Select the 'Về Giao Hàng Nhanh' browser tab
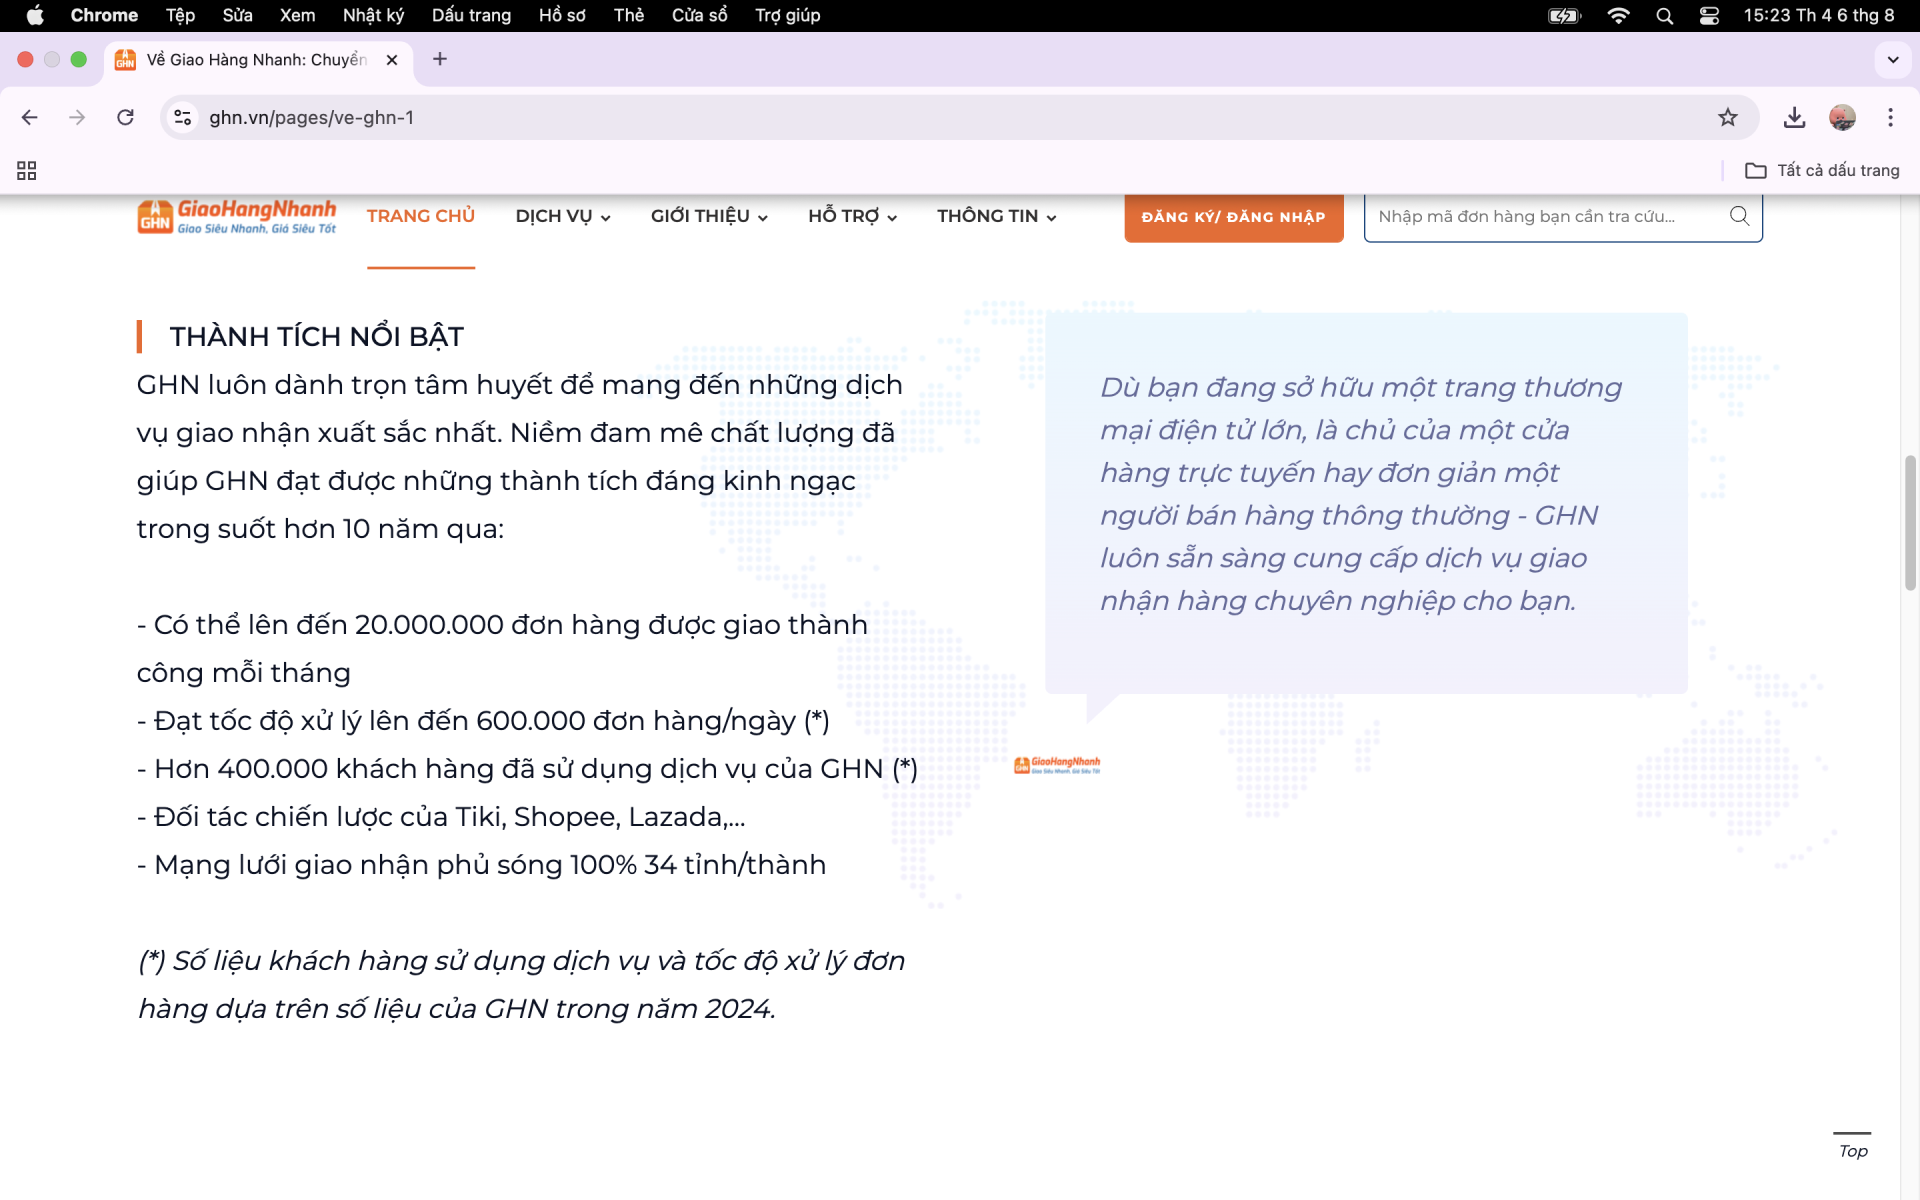1920x1200 pixels. [257, 60]
